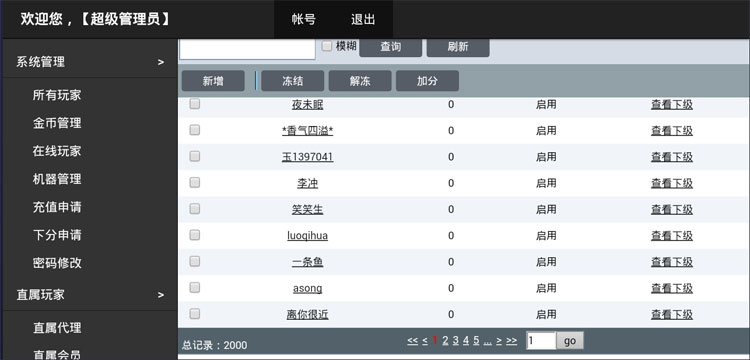Jump to last page with >> link
This screenshot has width=750, height=360.
[511, 340]
